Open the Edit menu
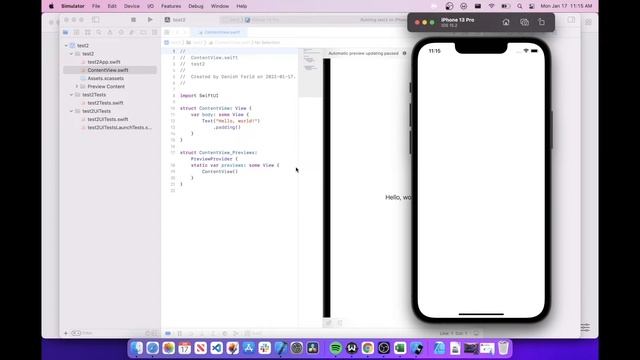The height and width of the screenshot is (360, 640). point(112,6)
